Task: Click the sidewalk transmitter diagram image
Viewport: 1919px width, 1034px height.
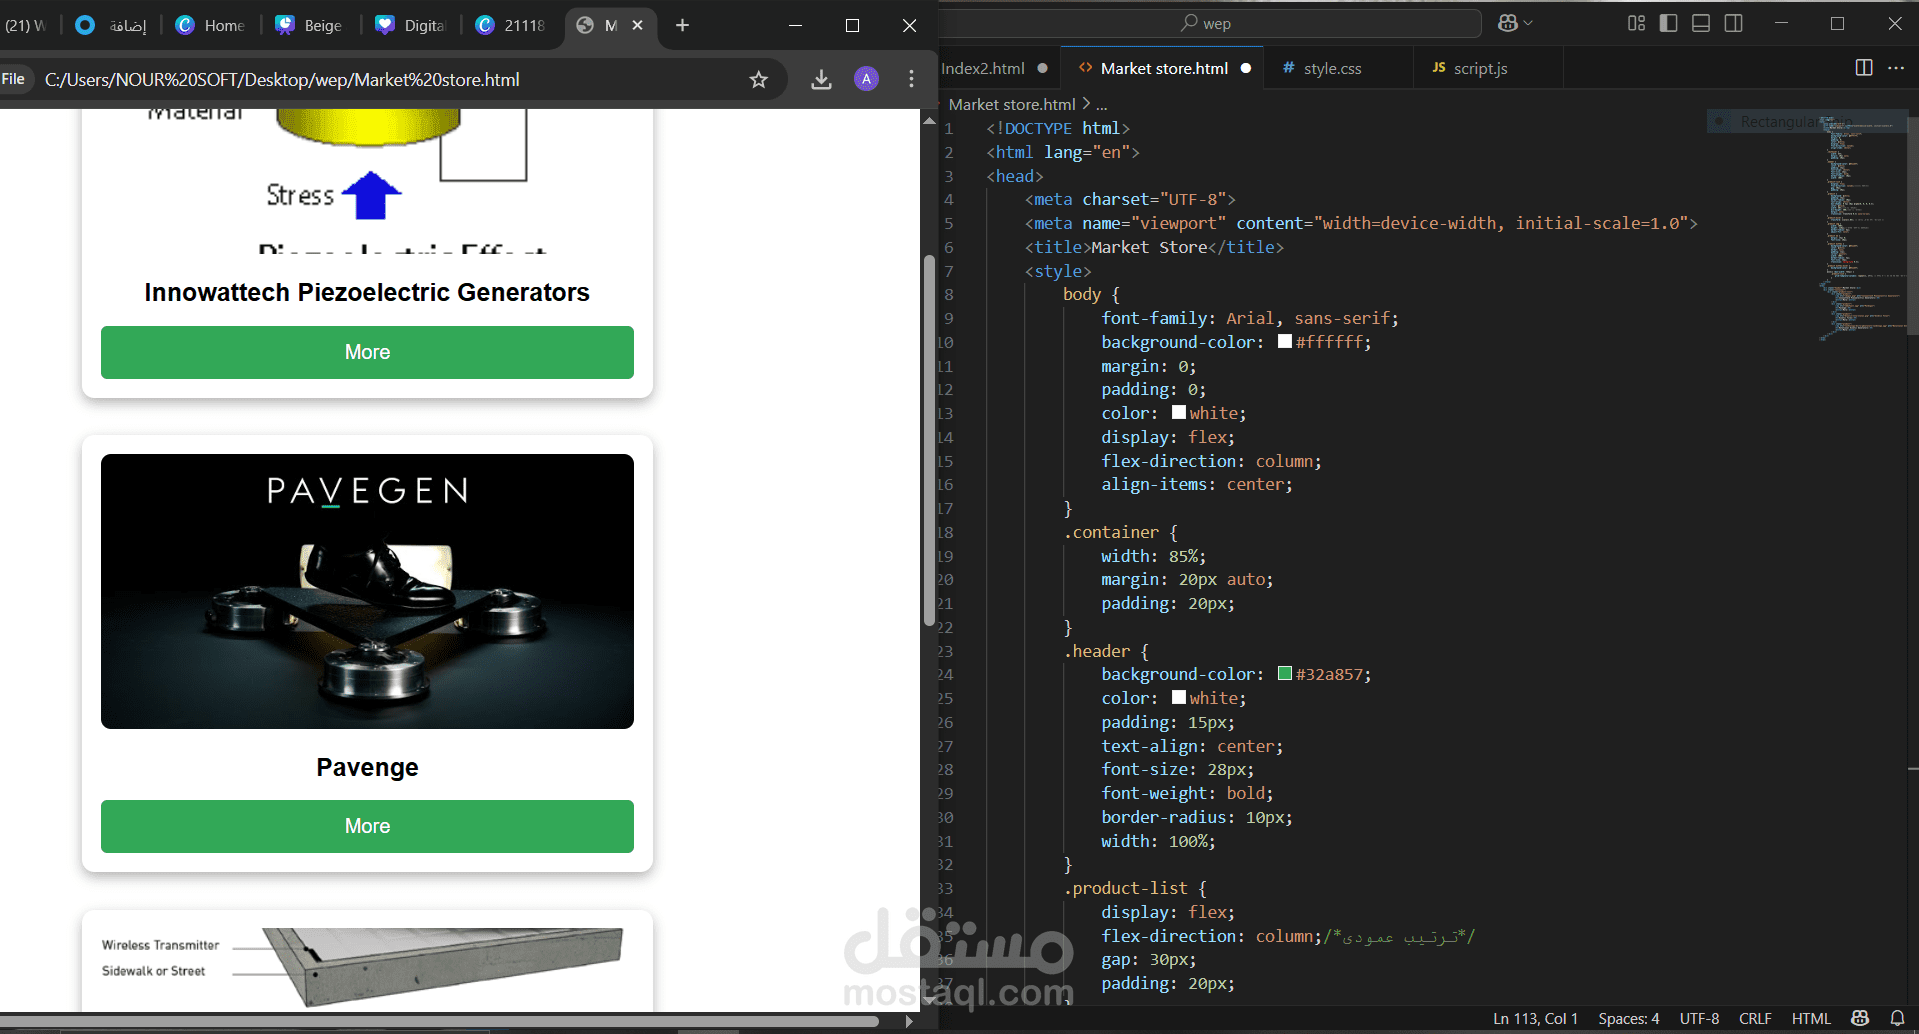Action: click(367, 970)
